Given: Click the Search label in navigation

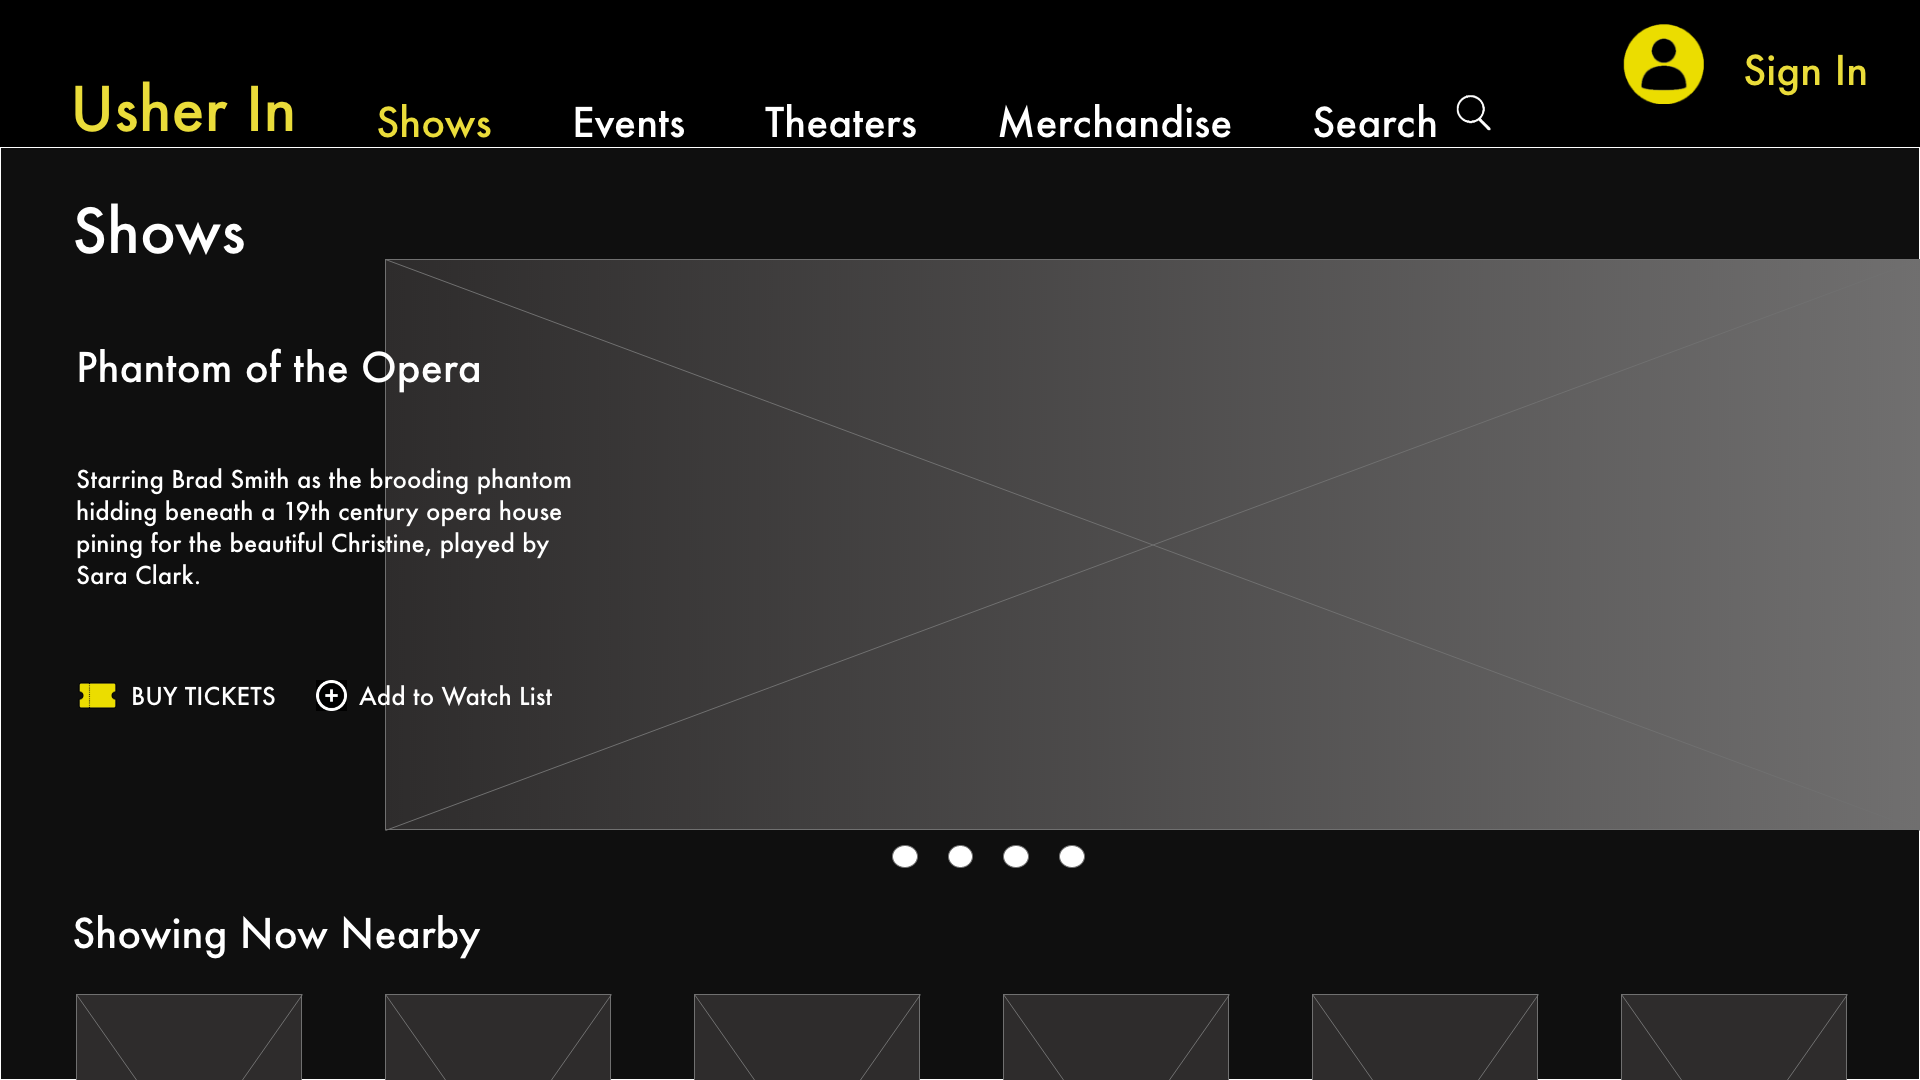Looking at the screenshot, I should click(x=1375, y=123).
